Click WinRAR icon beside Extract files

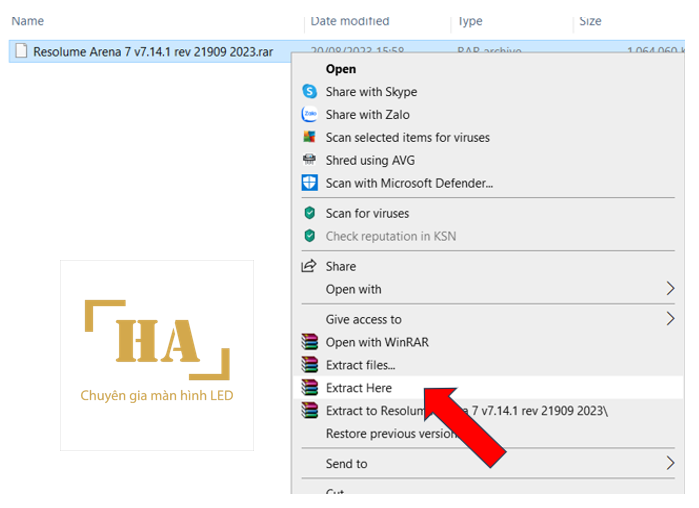click(309, 365)
